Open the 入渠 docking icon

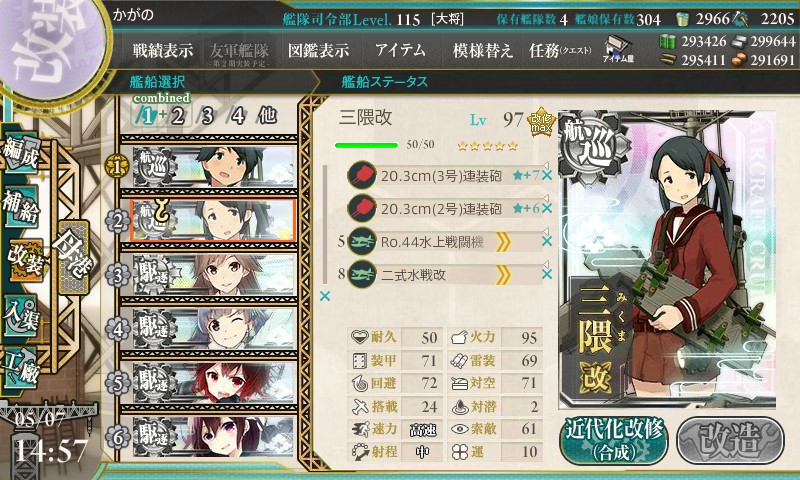coord(21,315)
